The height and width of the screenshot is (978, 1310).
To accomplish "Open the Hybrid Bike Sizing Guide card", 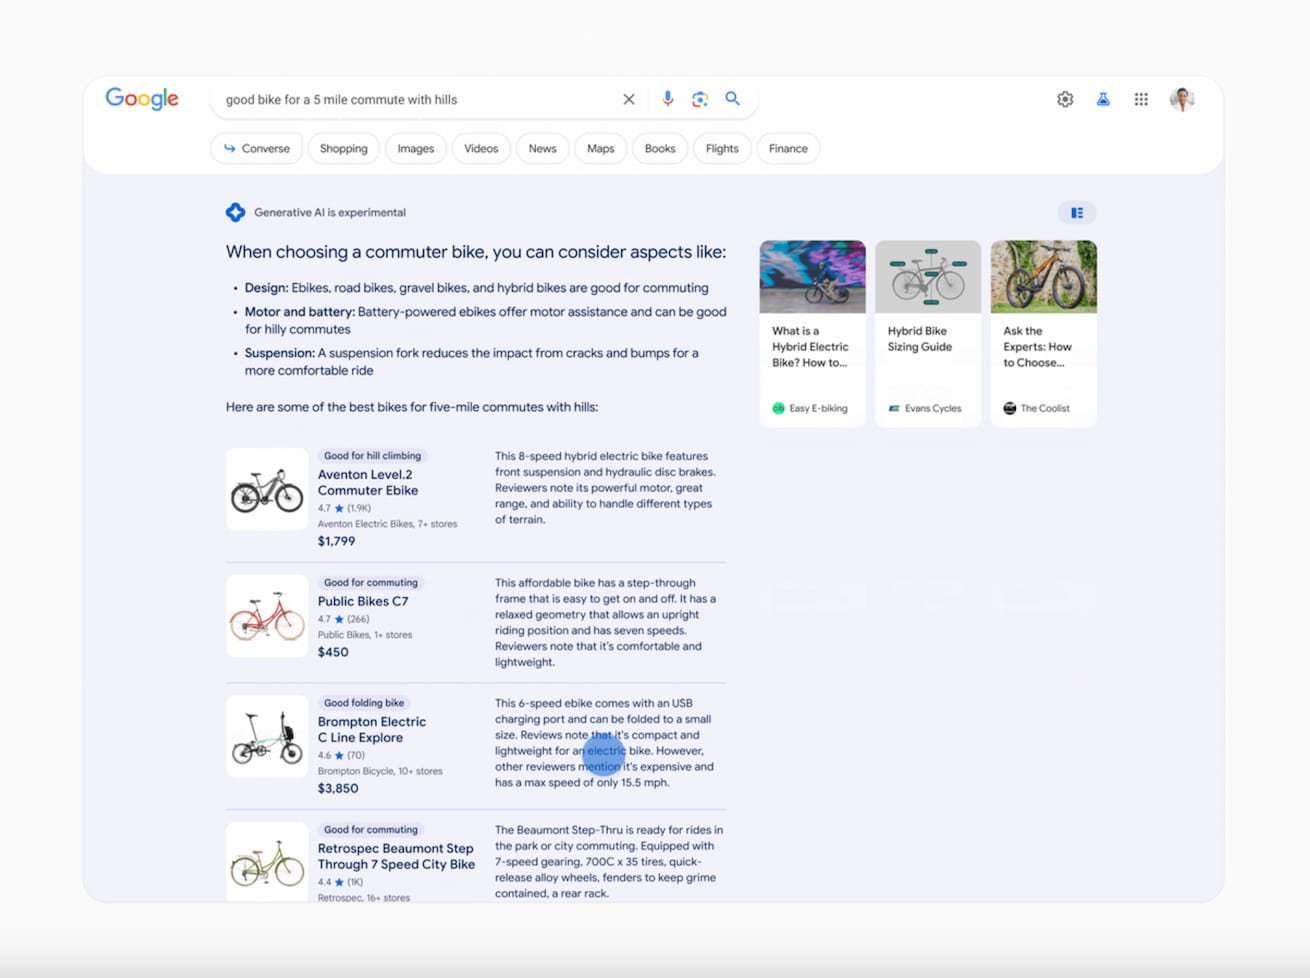I will click(928, 333).
